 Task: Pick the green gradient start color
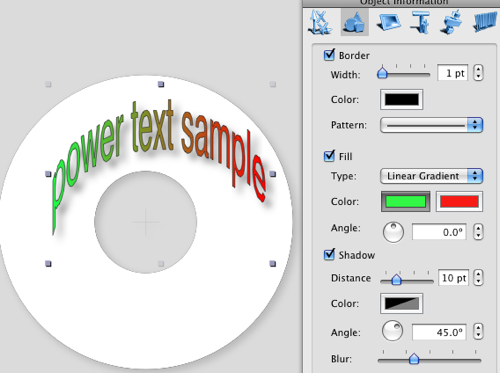405,201
